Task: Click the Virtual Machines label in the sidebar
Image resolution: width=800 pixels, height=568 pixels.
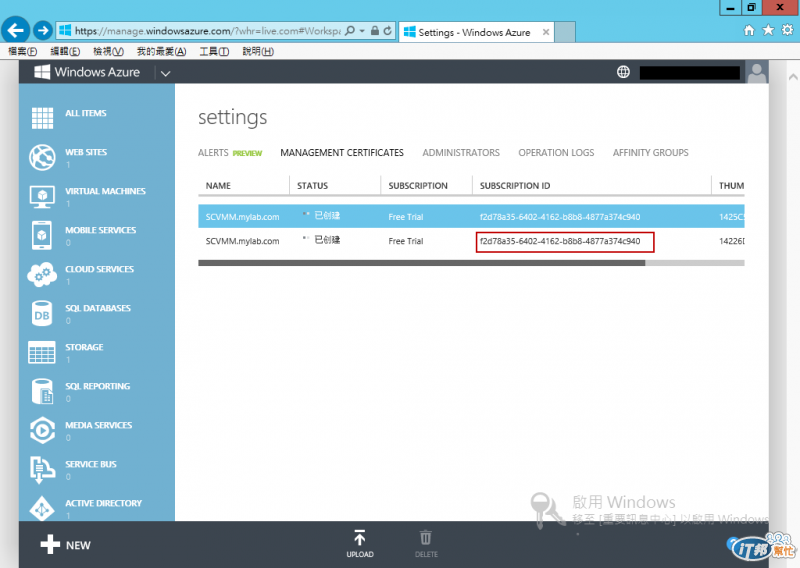Action: tap(105, 191)
